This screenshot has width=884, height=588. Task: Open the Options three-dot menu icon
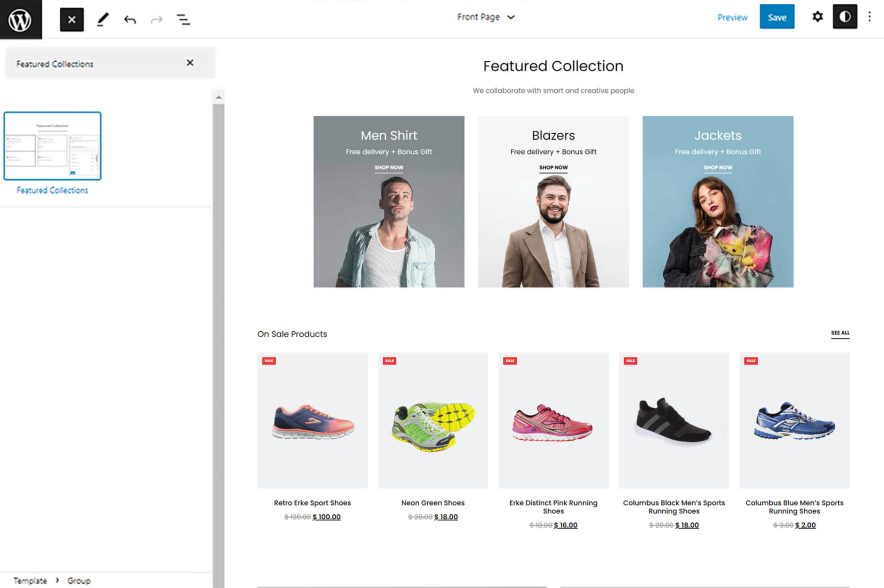(x=871, y=16)
